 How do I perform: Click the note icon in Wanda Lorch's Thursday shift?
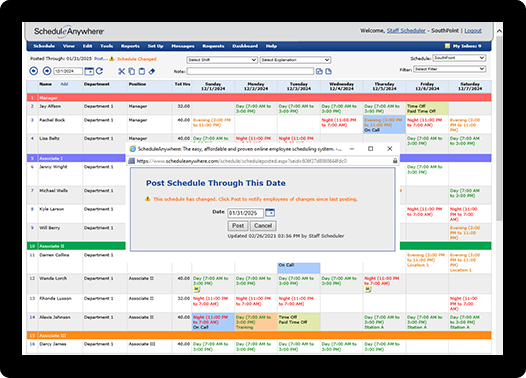tap(368, 289)
